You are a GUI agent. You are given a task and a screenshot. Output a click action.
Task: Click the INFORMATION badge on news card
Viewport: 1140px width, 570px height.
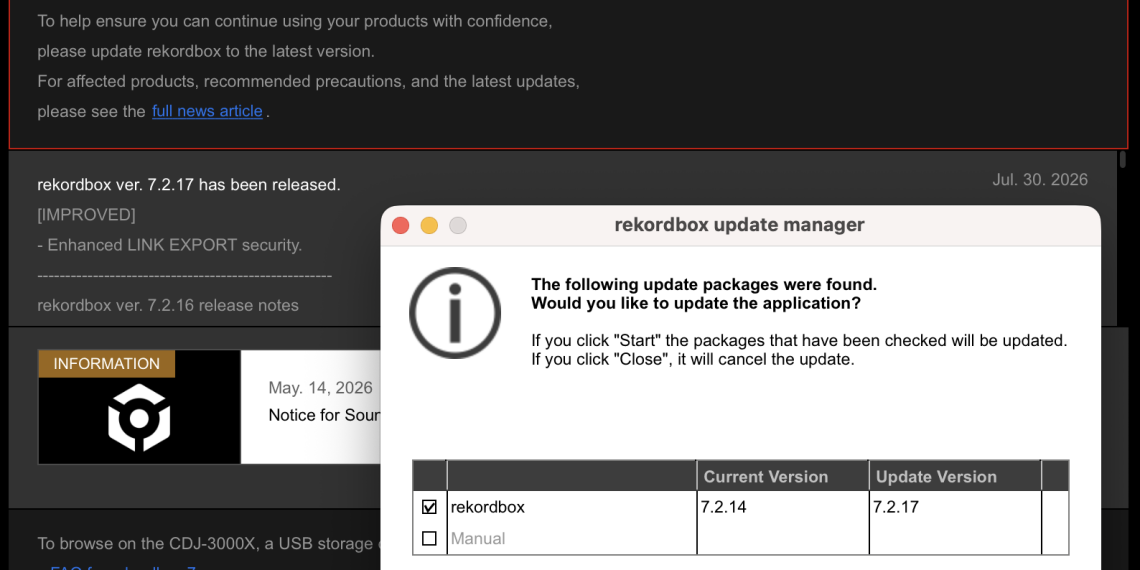[107, 364]
